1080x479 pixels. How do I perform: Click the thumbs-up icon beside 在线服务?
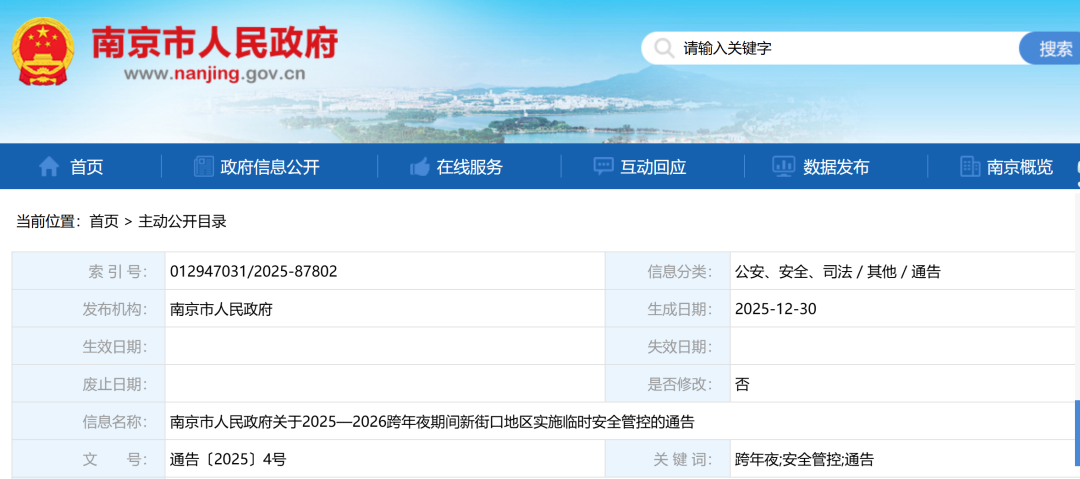420,167
